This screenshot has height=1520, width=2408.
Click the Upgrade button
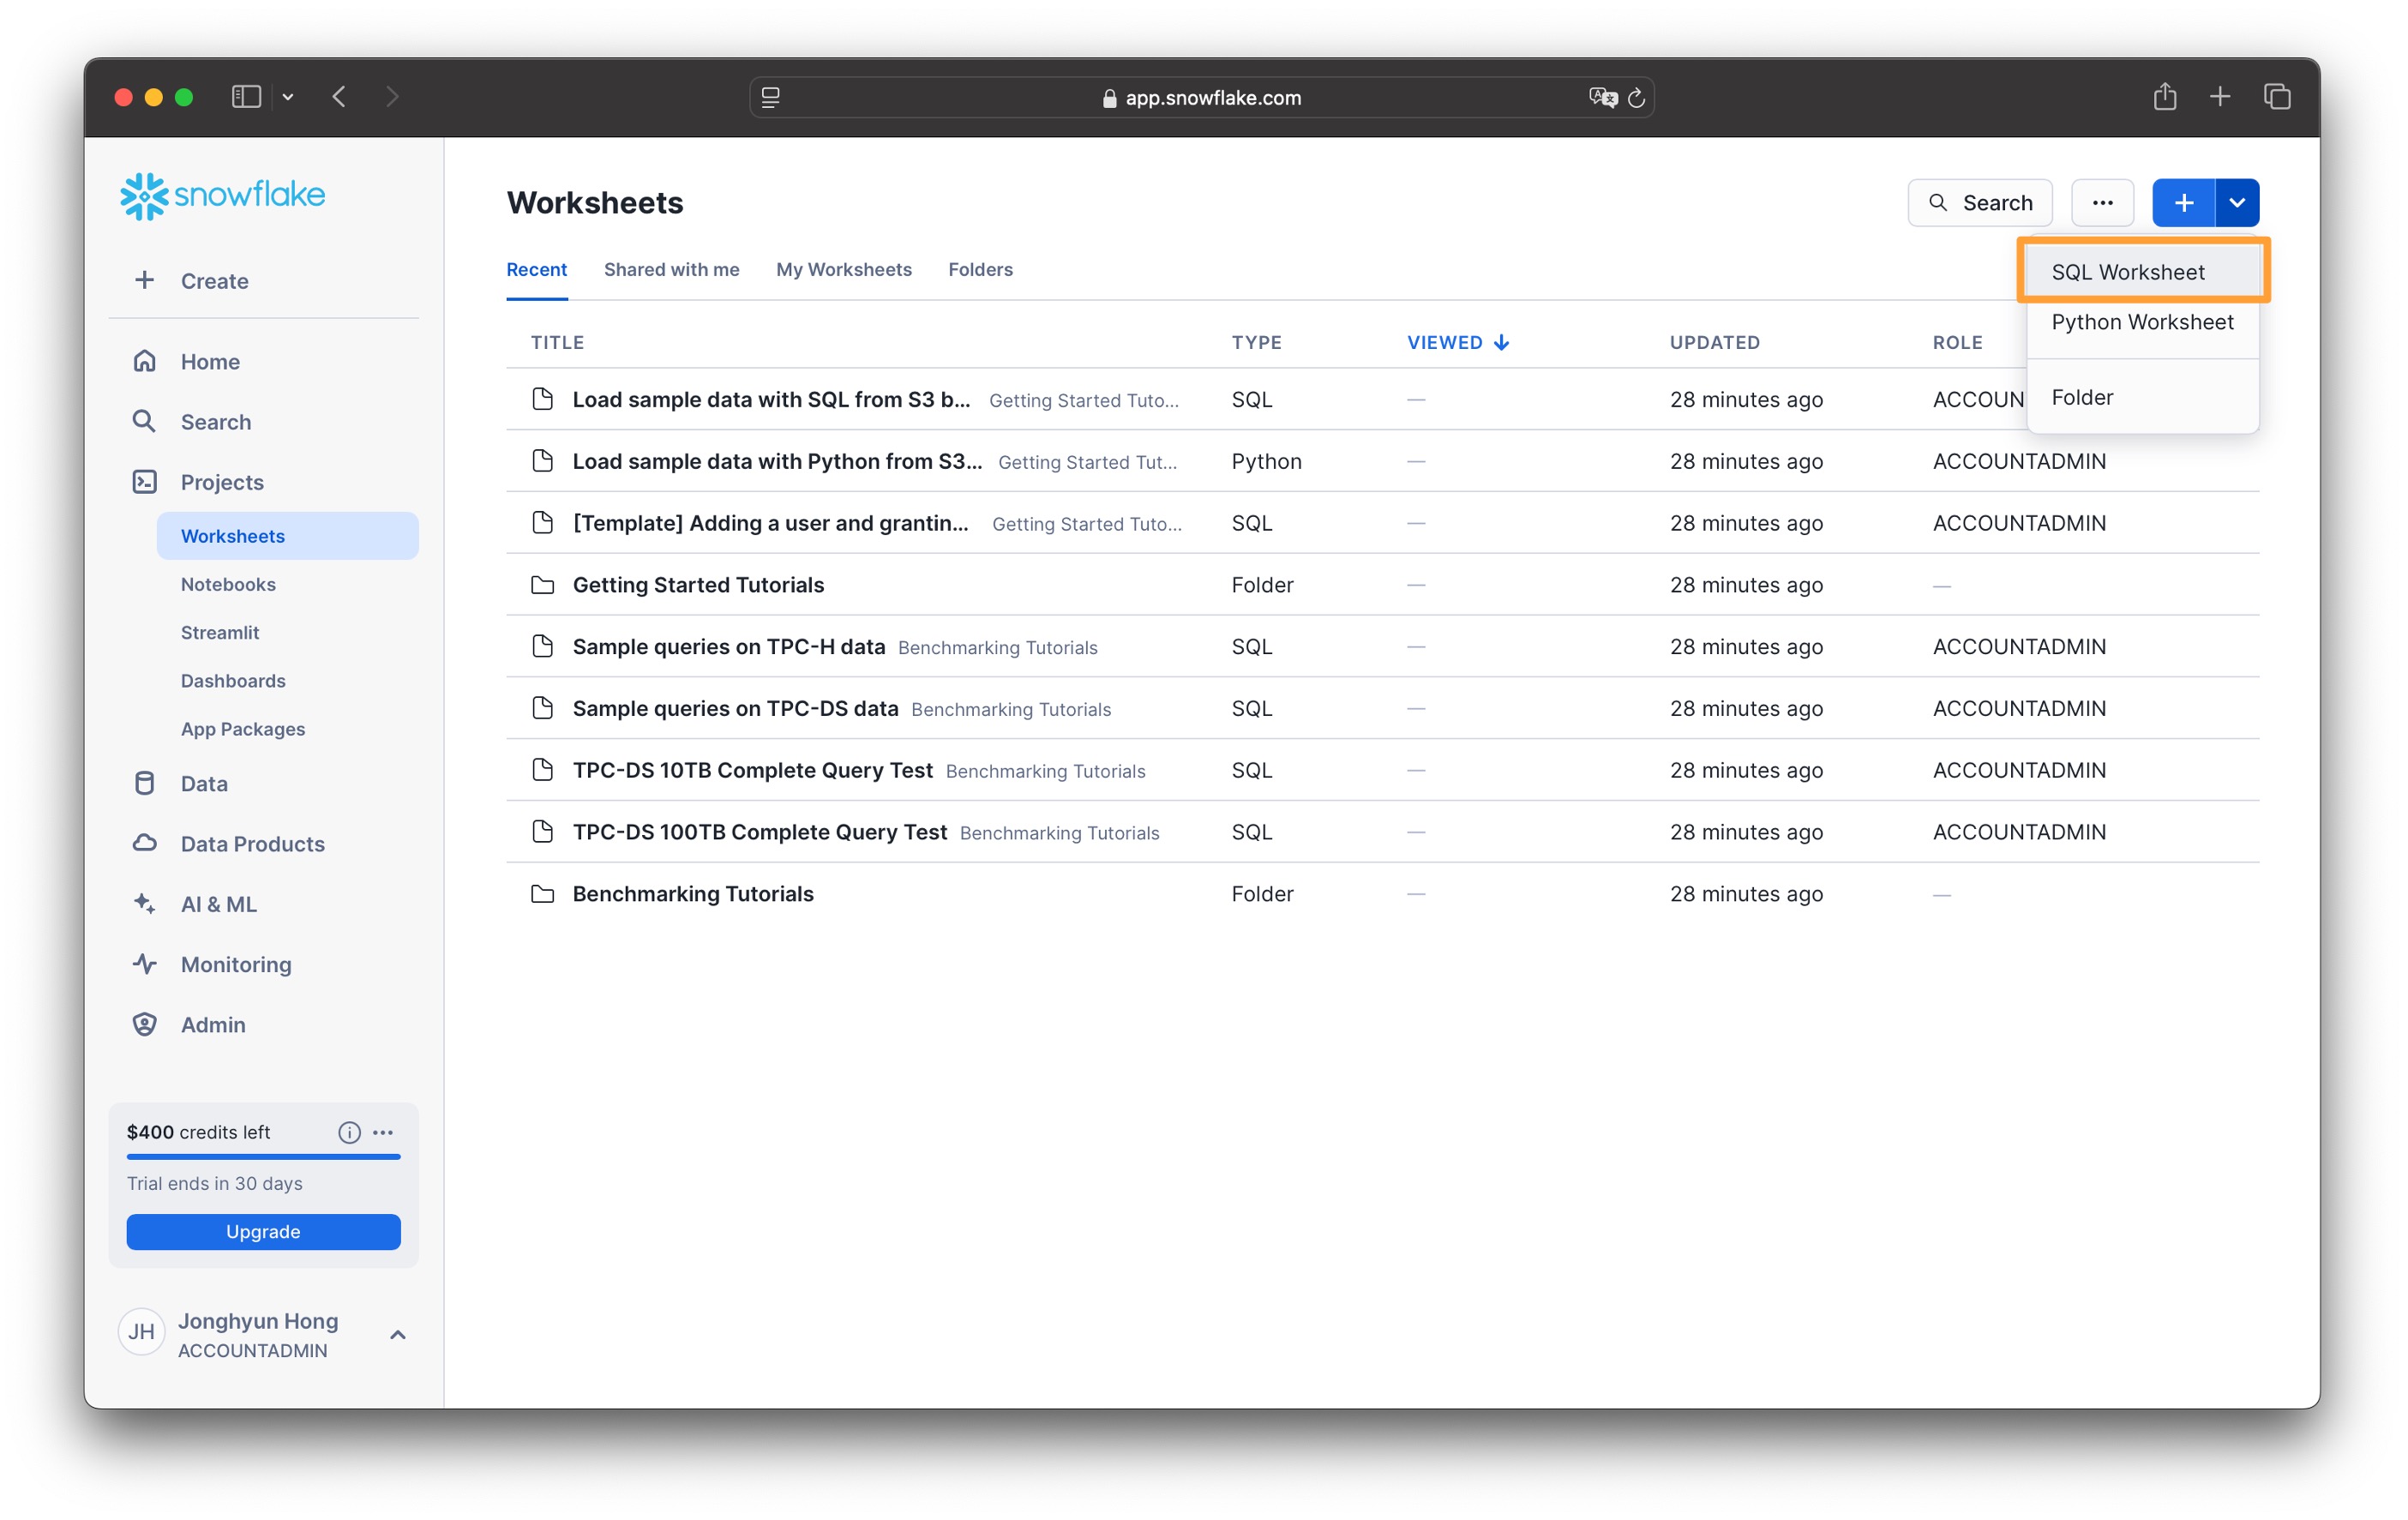(x=263, y=1231)
